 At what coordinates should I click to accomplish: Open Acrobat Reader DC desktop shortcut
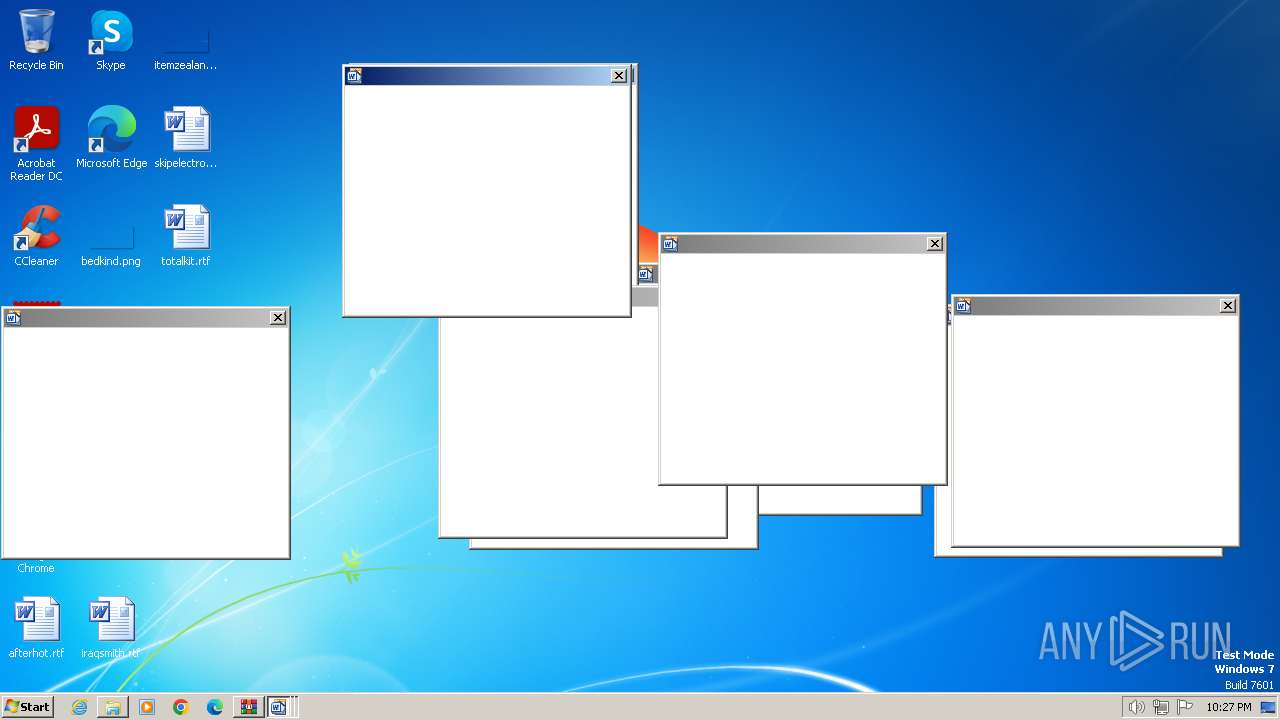click(36, 143)
